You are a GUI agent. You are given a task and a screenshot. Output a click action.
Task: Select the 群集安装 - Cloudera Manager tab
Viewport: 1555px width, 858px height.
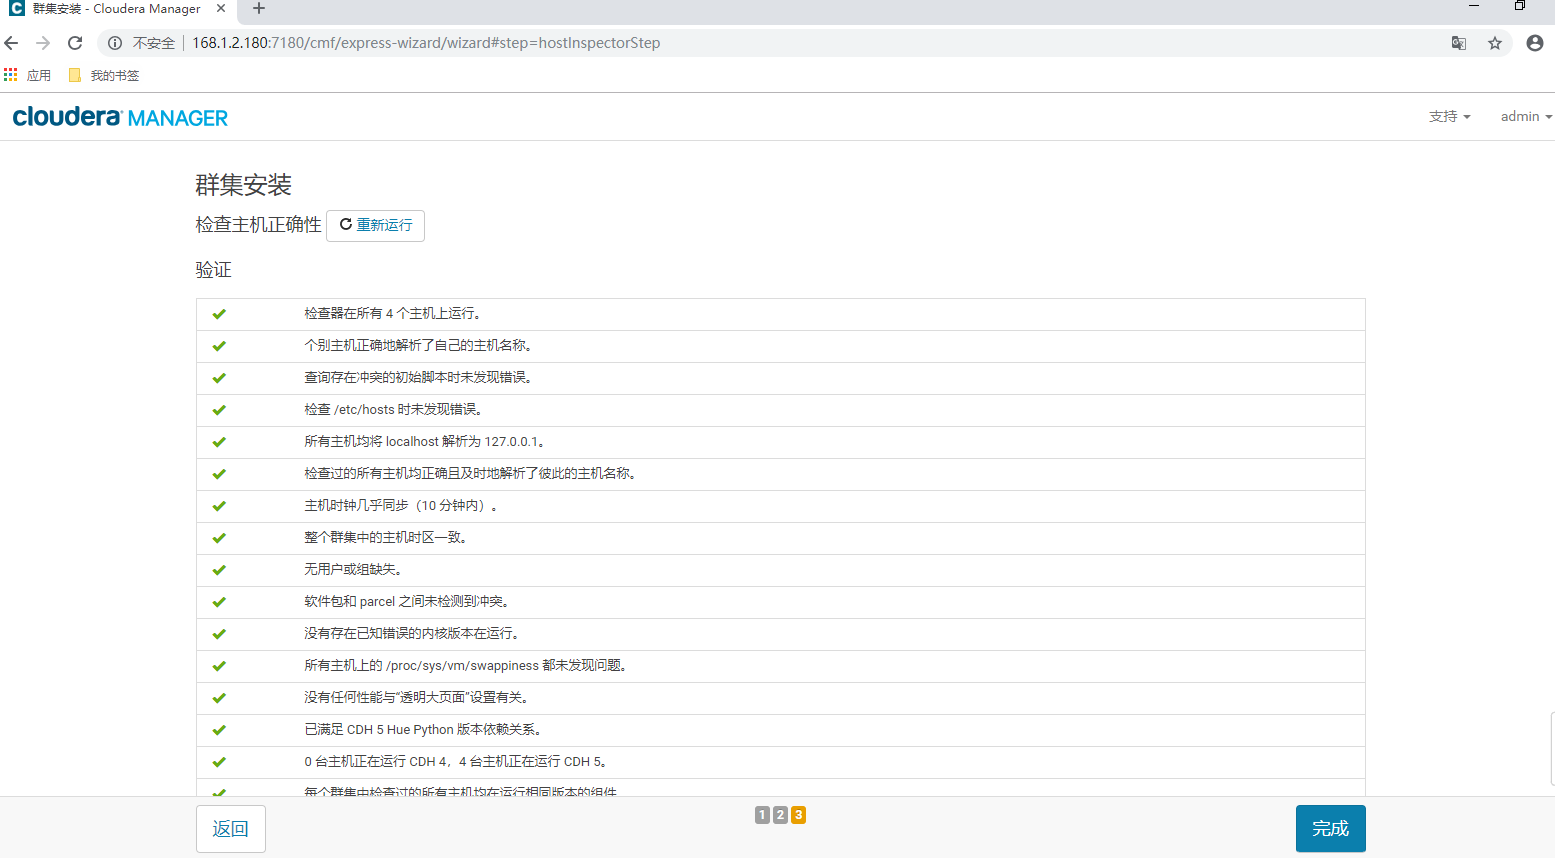pos(117,9)
